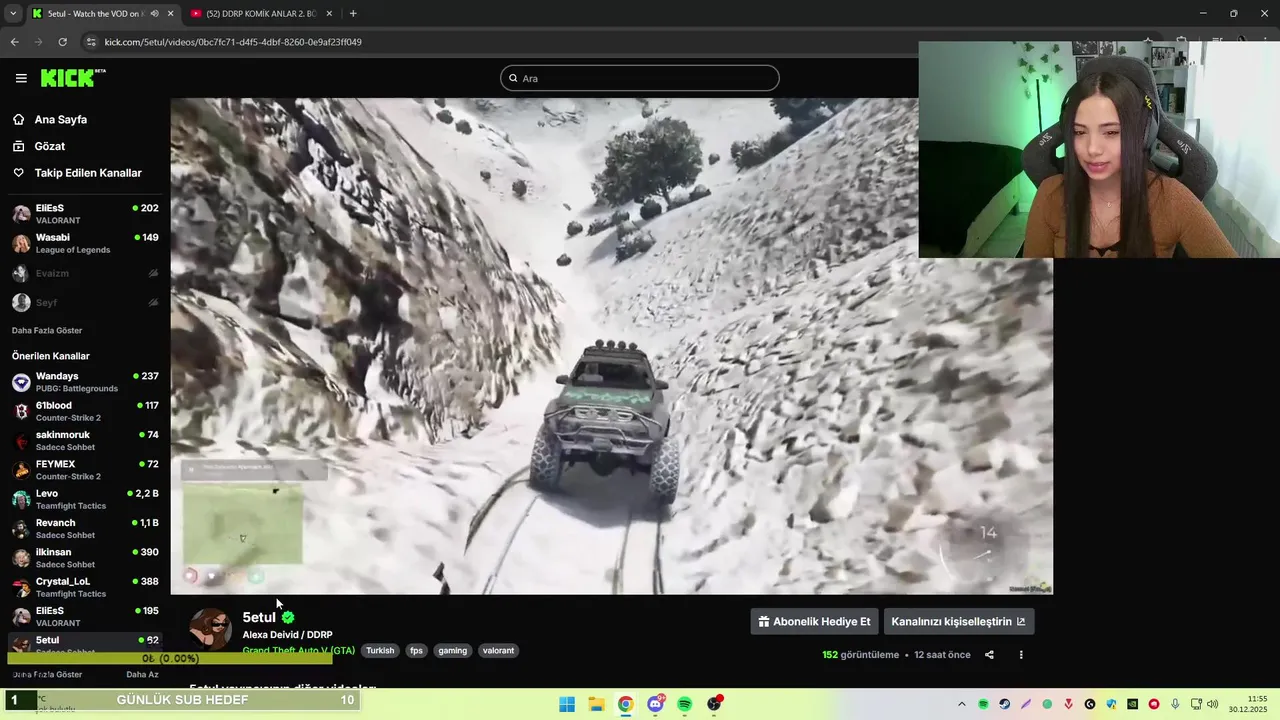
Task: Select the valorant tag
Action: click(x=498, y=650)
